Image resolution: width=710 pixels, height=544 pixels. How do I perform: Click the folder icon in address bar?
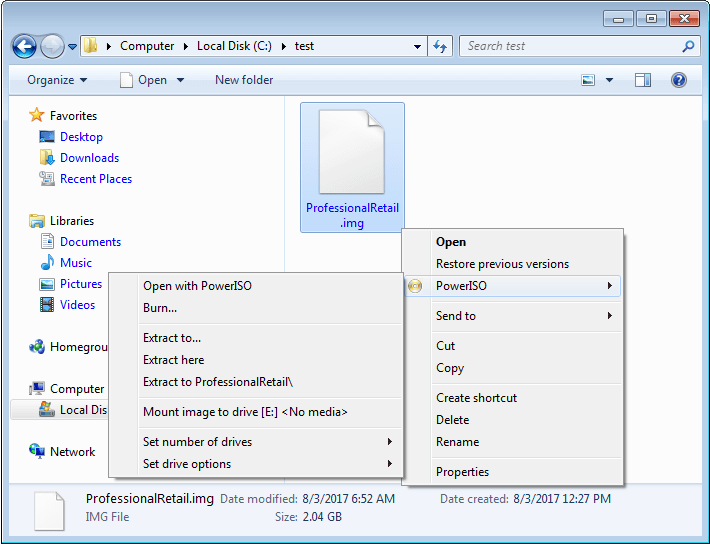point(91,46)
